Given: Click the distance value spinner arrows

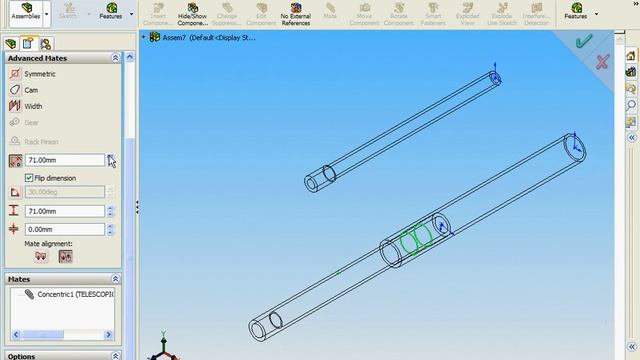Looking at the screenshot, I should 110,160.
